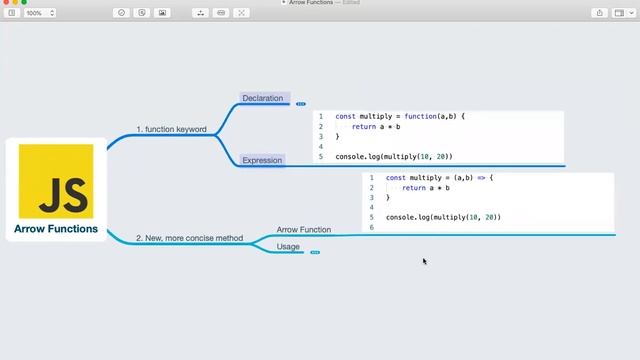Viewport: 640px width, 360px height.
Task: Click the arrow function code snippet image
Action: click(488, 202)
